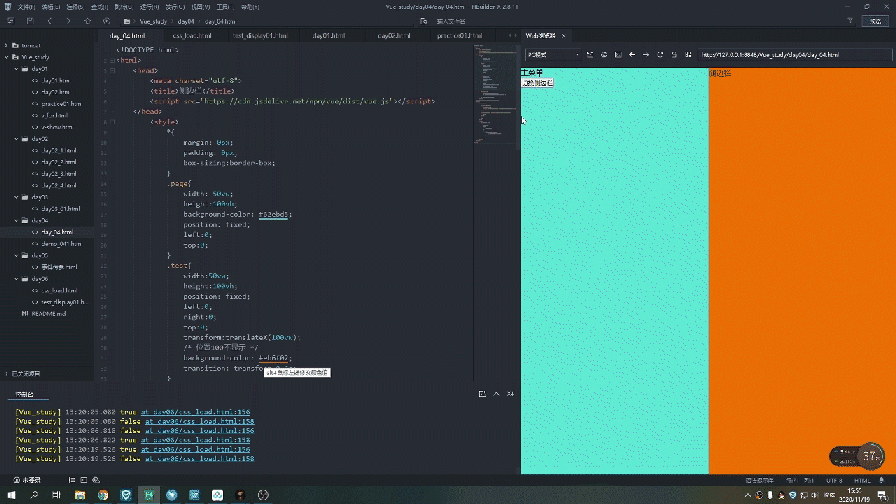Click the Vue_study breadcrumb in the path bar
Viewport: 896px width, 504px height.
click(153, 21)
